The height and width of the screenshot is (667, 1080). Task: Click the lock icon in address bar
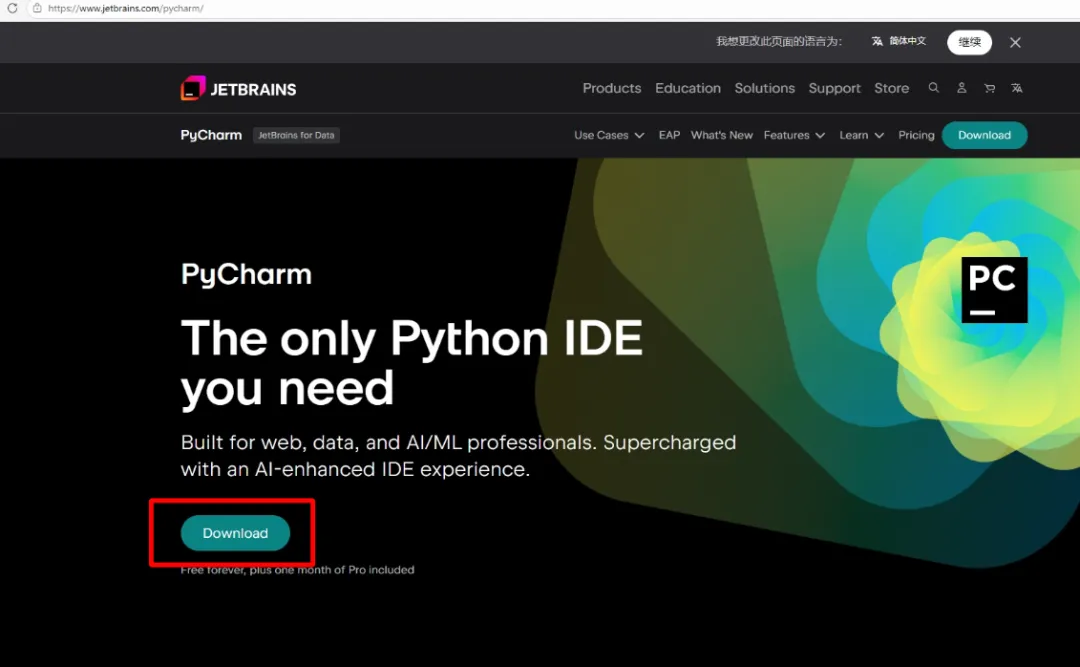(x=37, y=8)
